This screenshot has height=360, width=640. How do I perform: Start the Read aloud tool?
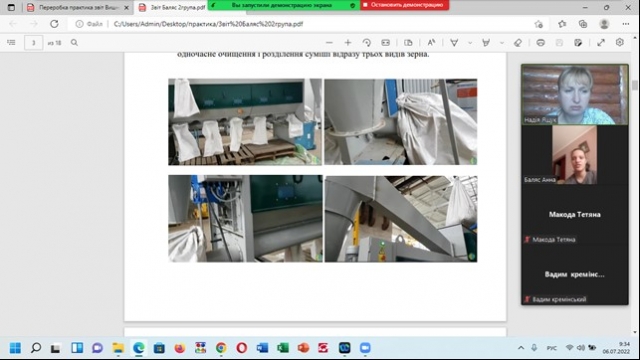pos(431,42)
